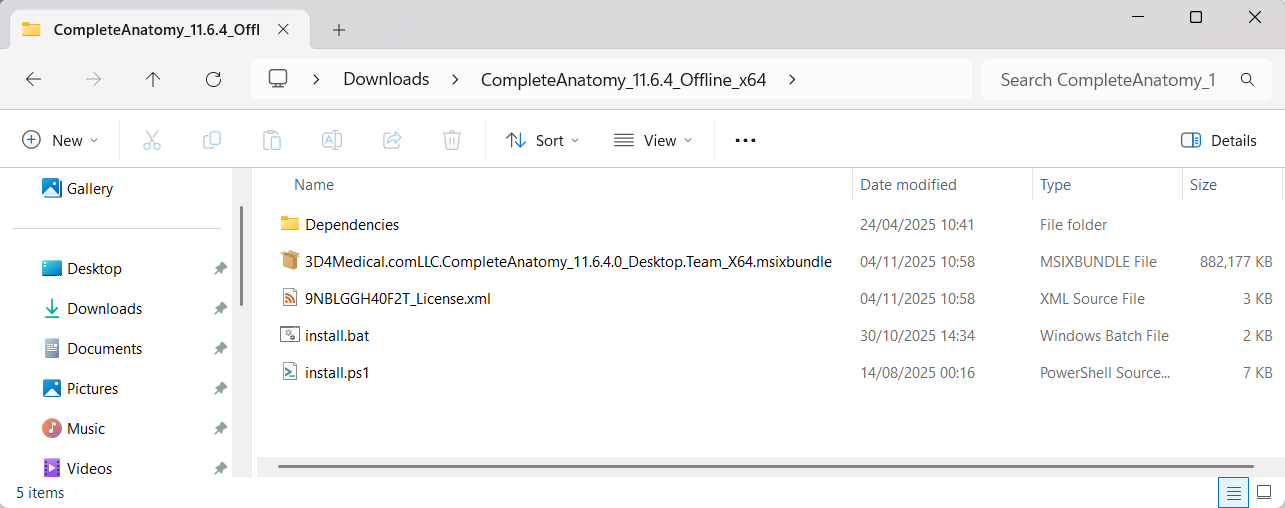The width and height of the screenshot is (1285, 508).
Task: Expand chevron after CompleteAnatomy_11.6.4_Offline_x64 breadcrumb
Action: (792, 79)
